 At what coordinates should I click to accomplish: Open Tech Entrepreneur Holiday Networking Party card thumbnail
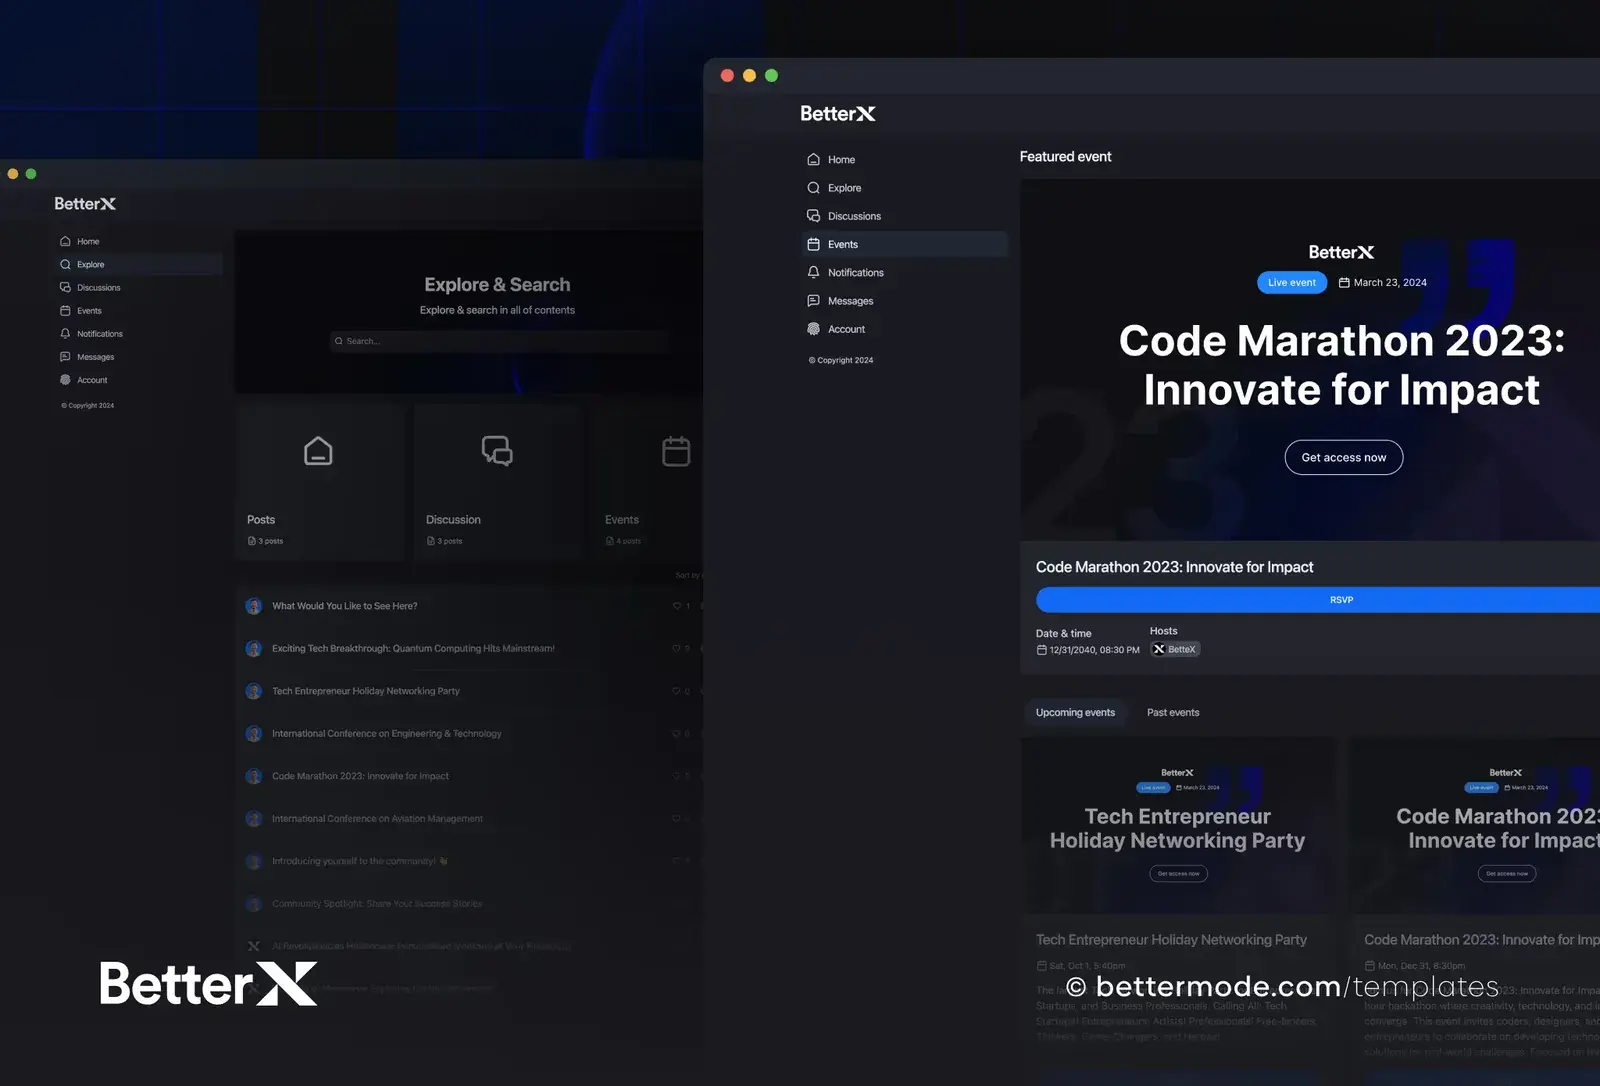point(1178,826)
